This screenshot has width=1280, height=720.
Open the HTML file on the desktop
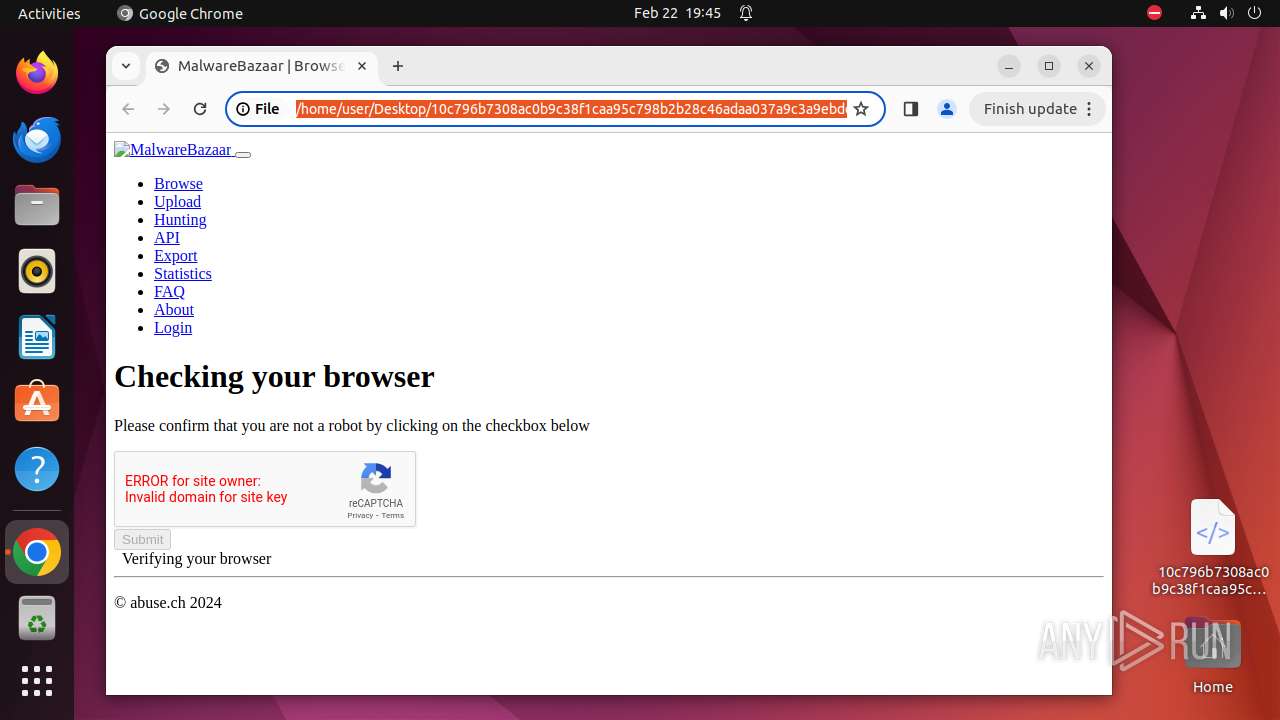pos(1212,546)
